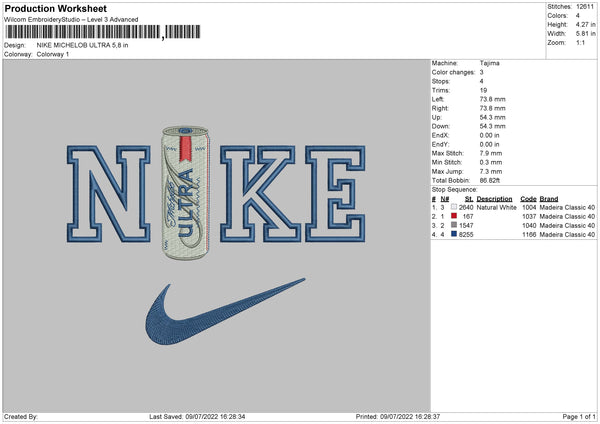
Task: Click the 'Left:' measurement label
Action: [x=438, y=99]
